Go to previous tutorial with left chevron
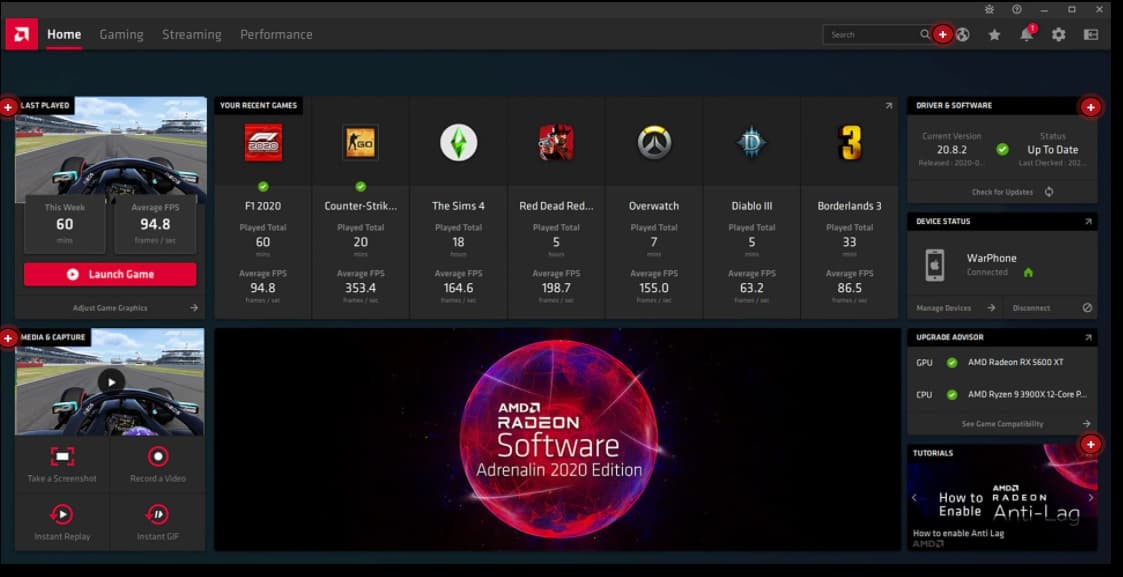 [915, 498]
